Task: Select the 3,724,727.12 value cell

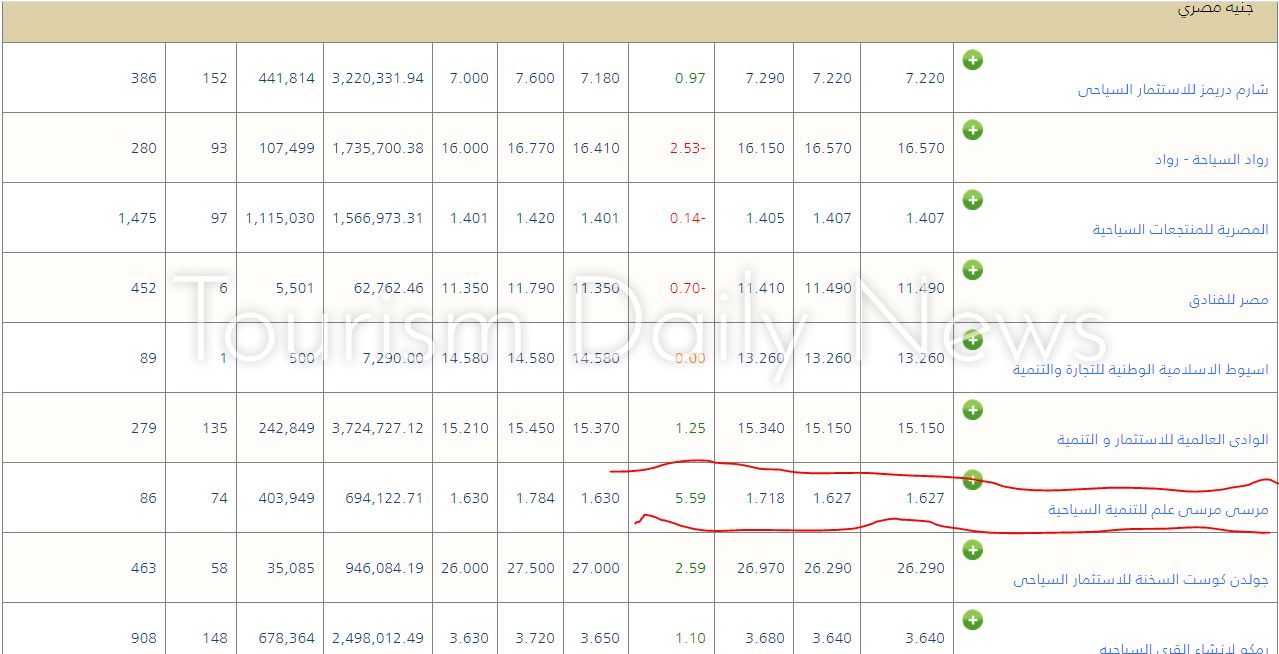Action: click(378, 428)
